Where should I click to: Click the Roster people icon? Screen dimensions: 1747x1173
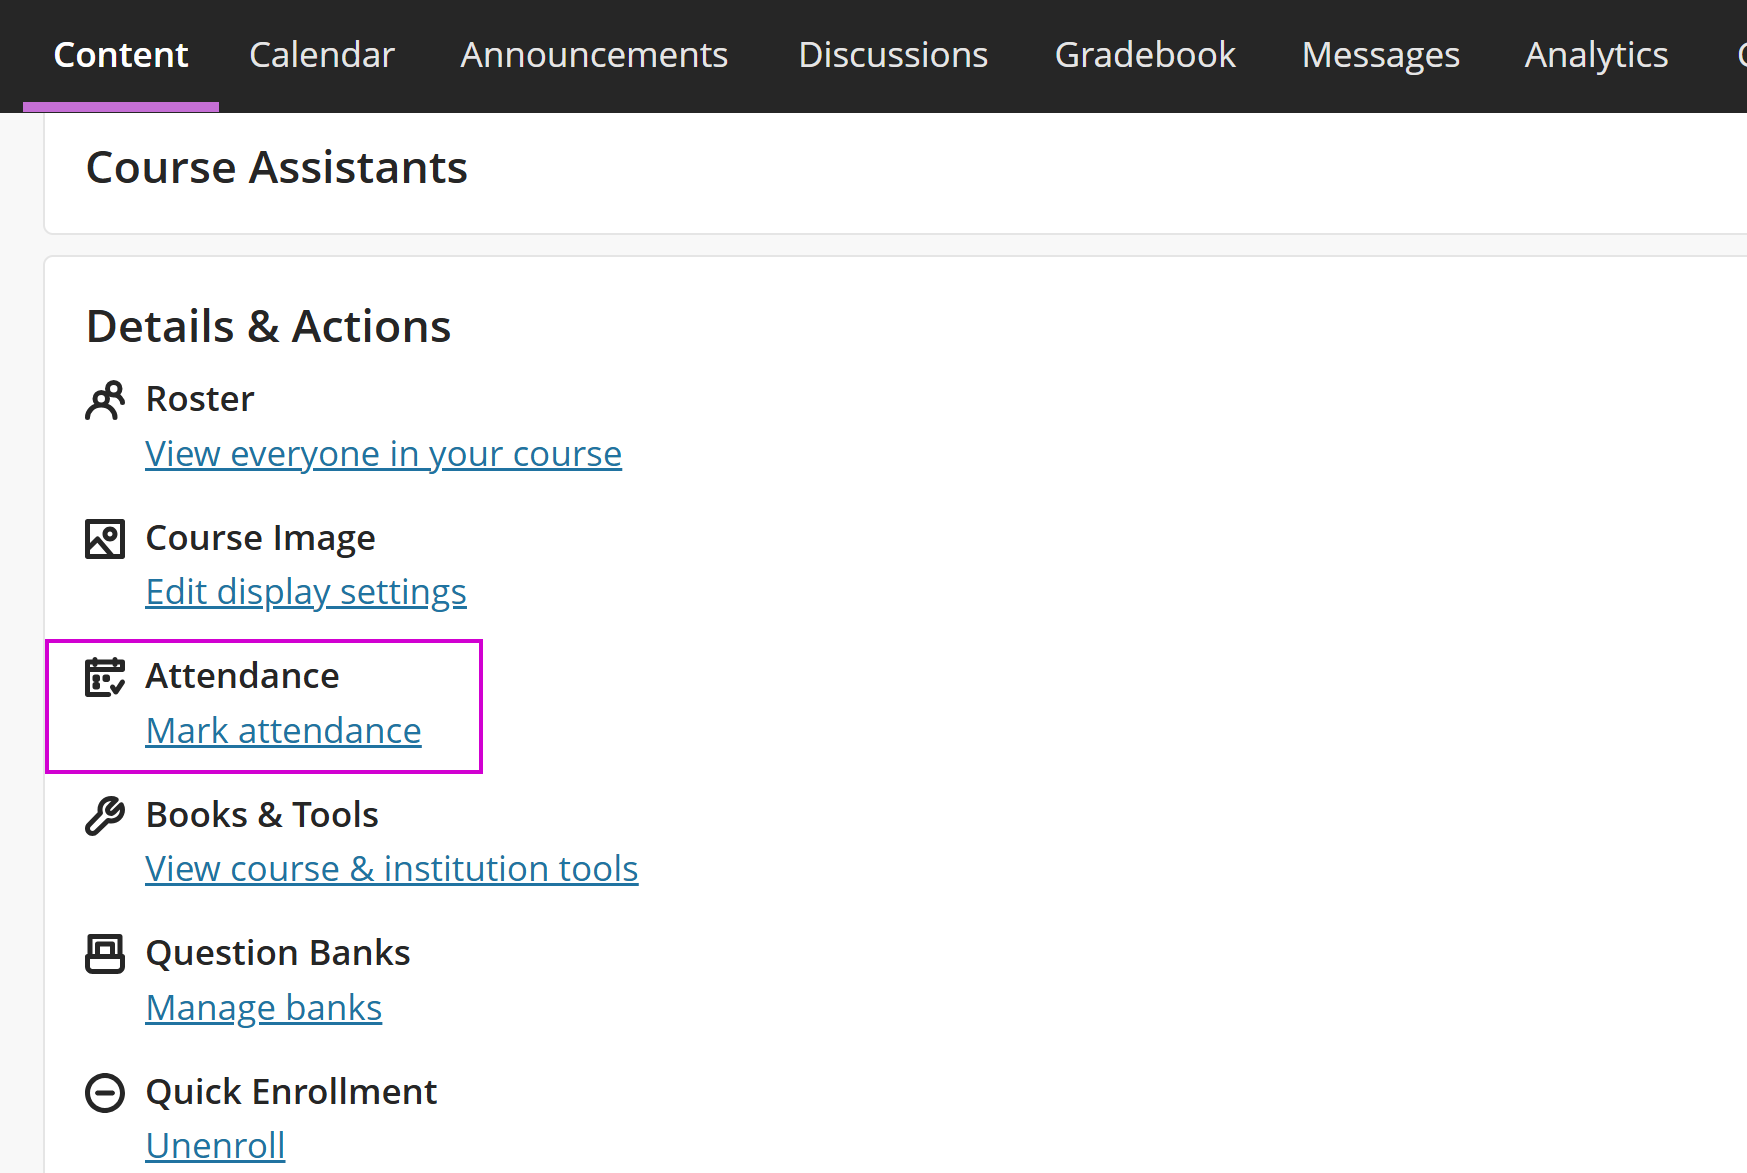[105, 400]
